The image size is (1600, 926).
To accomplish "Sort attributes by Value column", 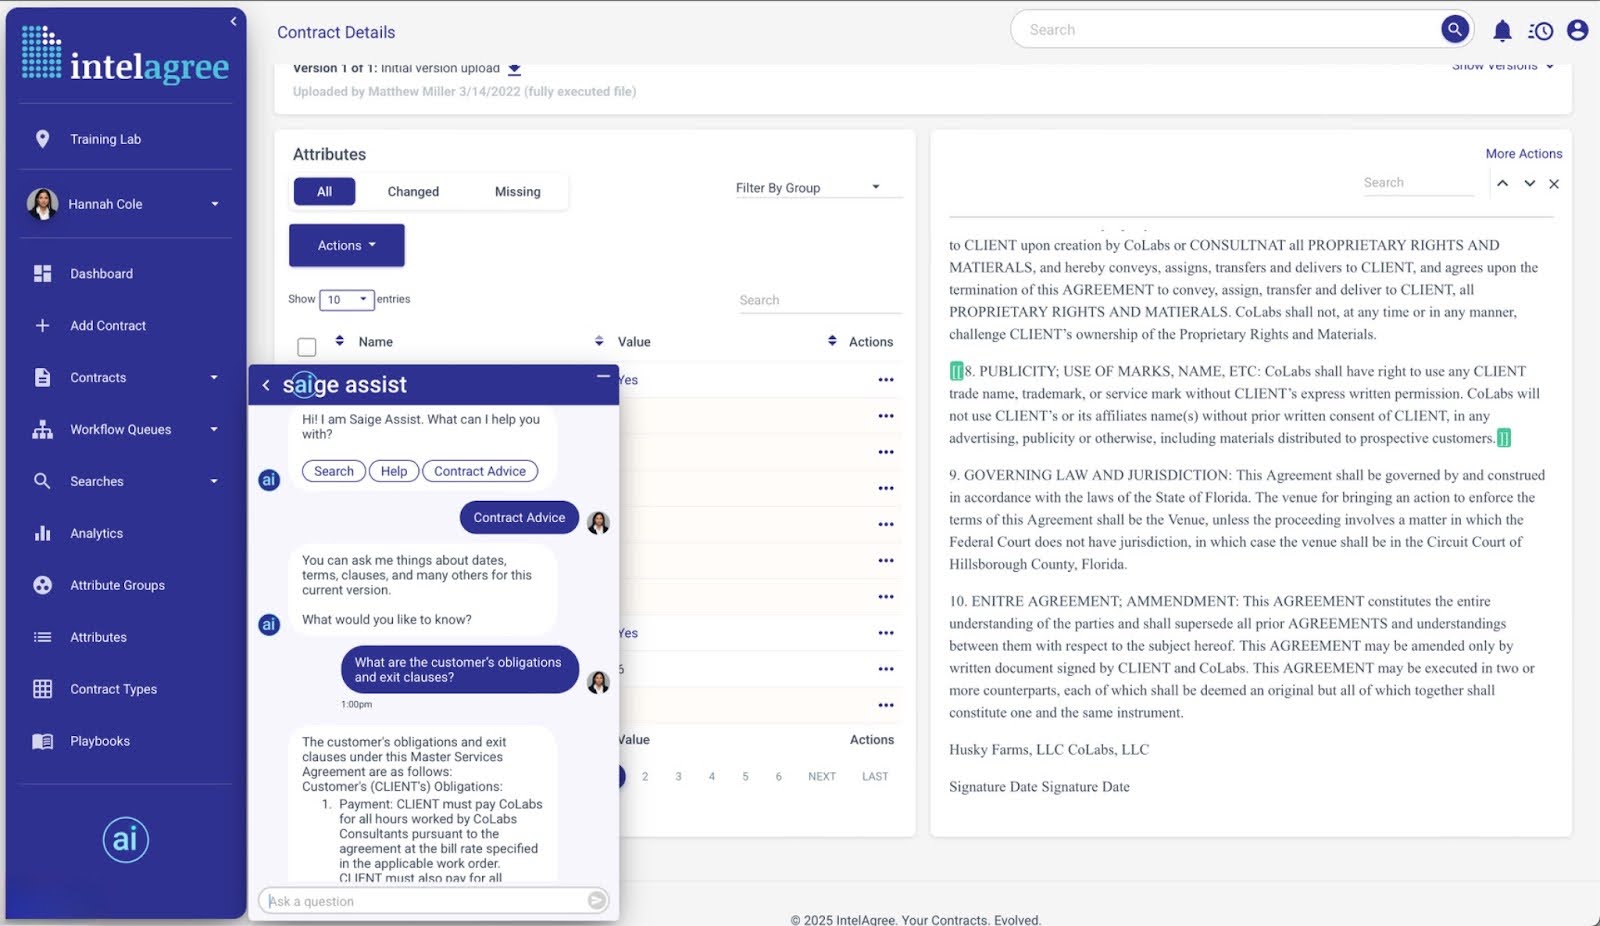I will coord(599,341).
